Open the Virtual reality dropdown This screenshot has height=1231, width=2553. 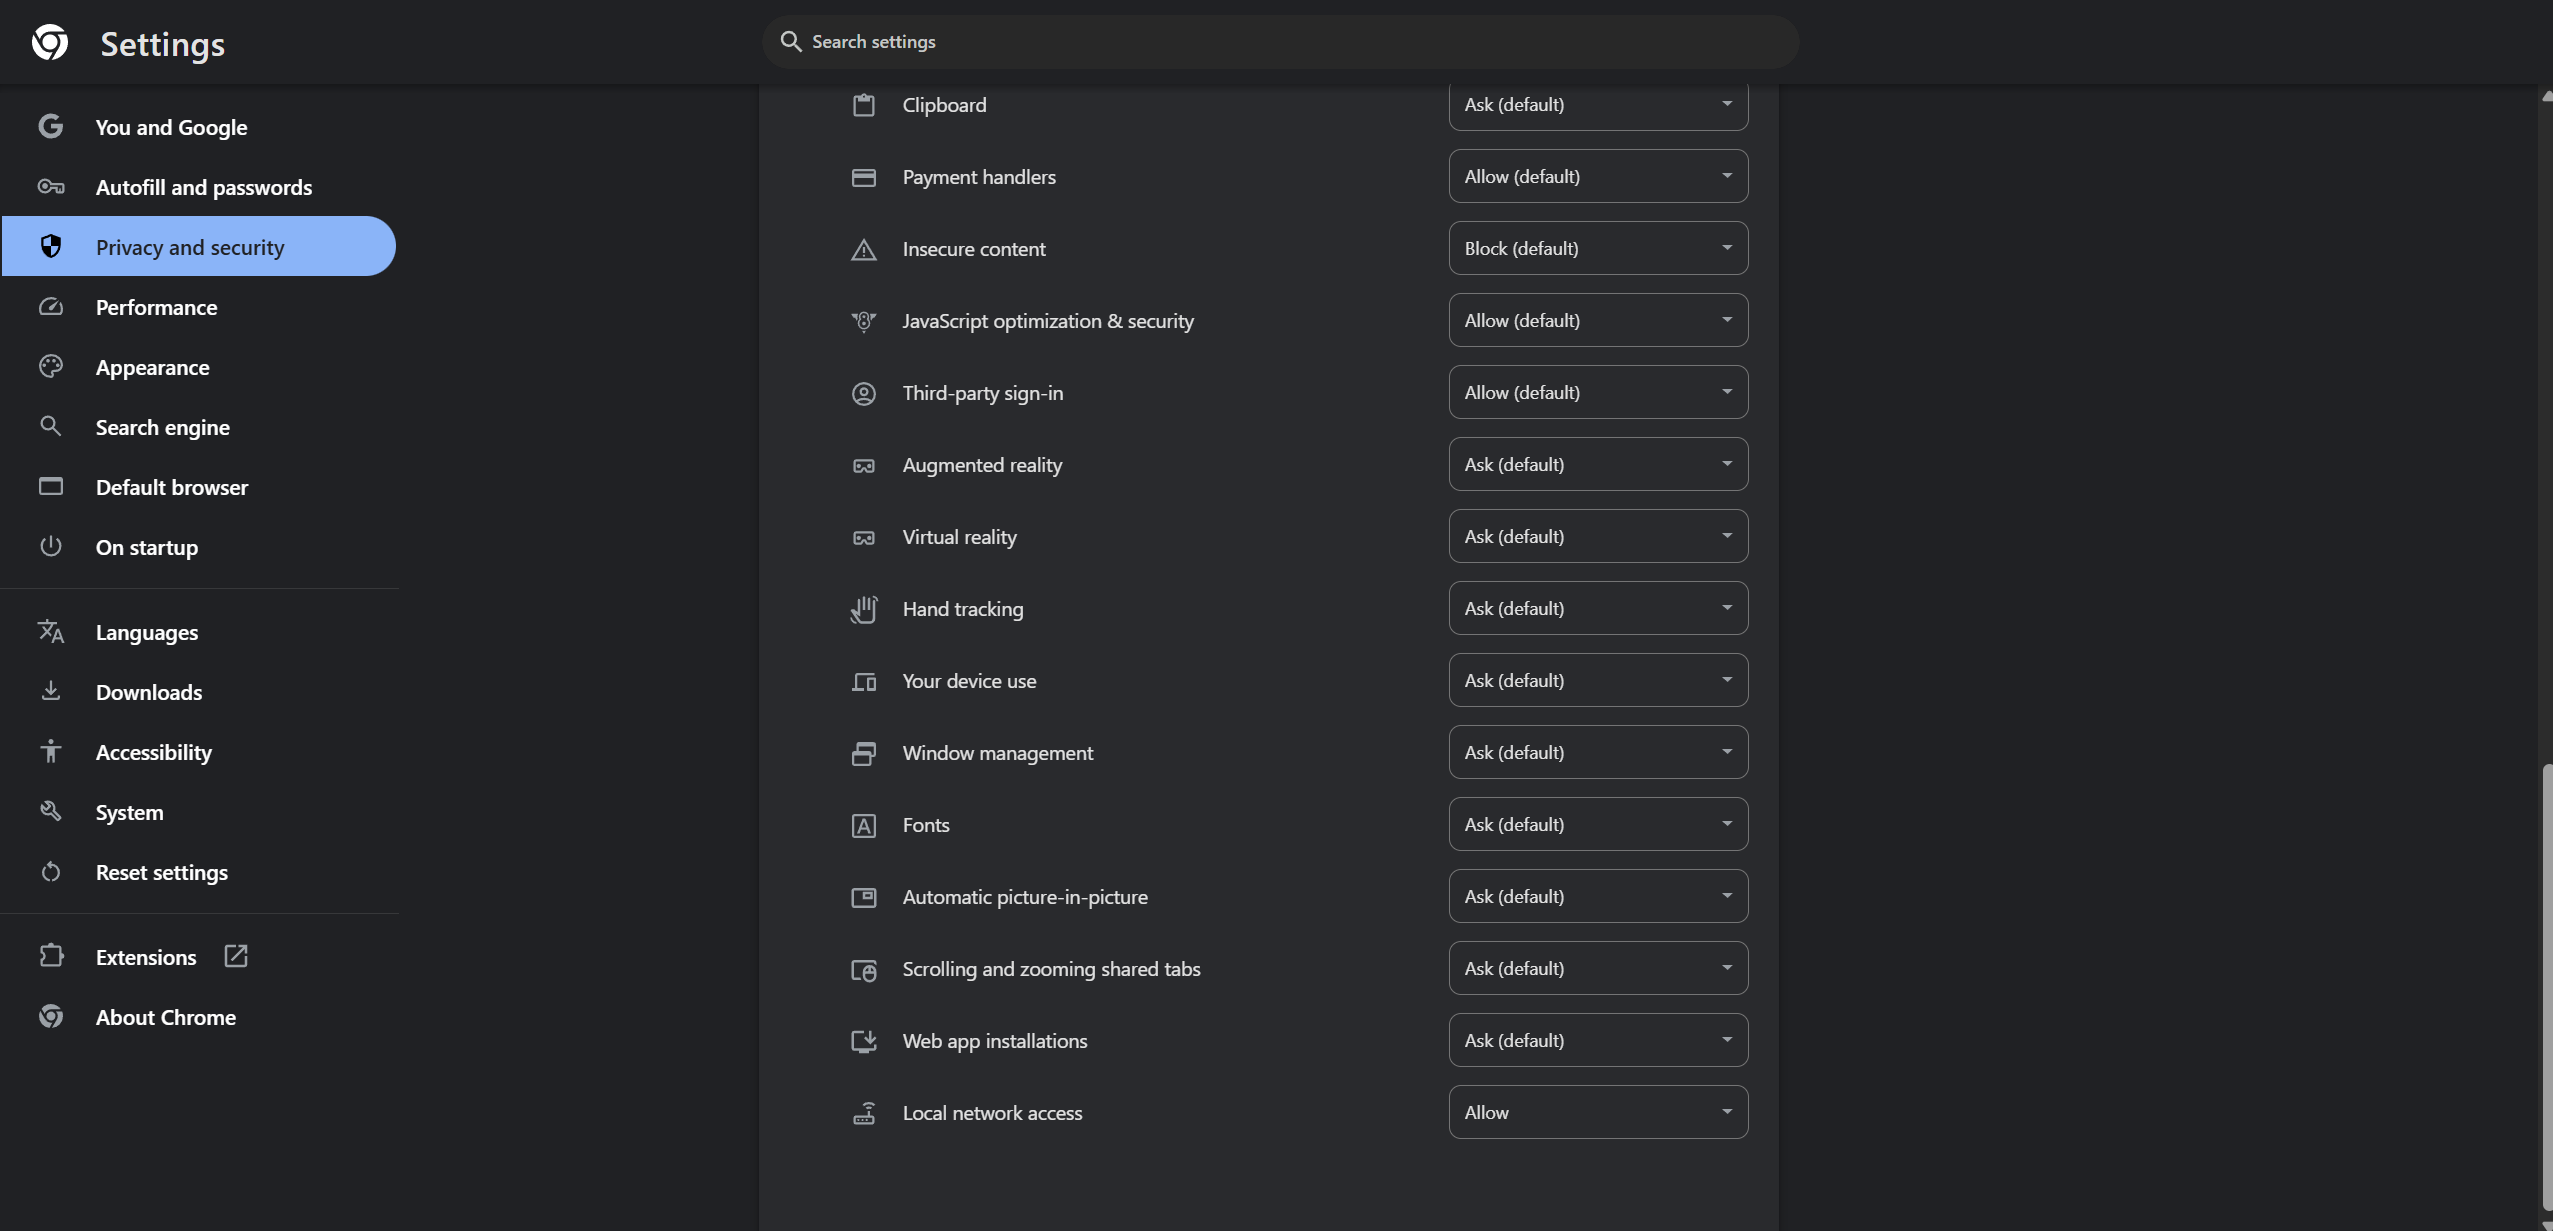click(1598, 536)
